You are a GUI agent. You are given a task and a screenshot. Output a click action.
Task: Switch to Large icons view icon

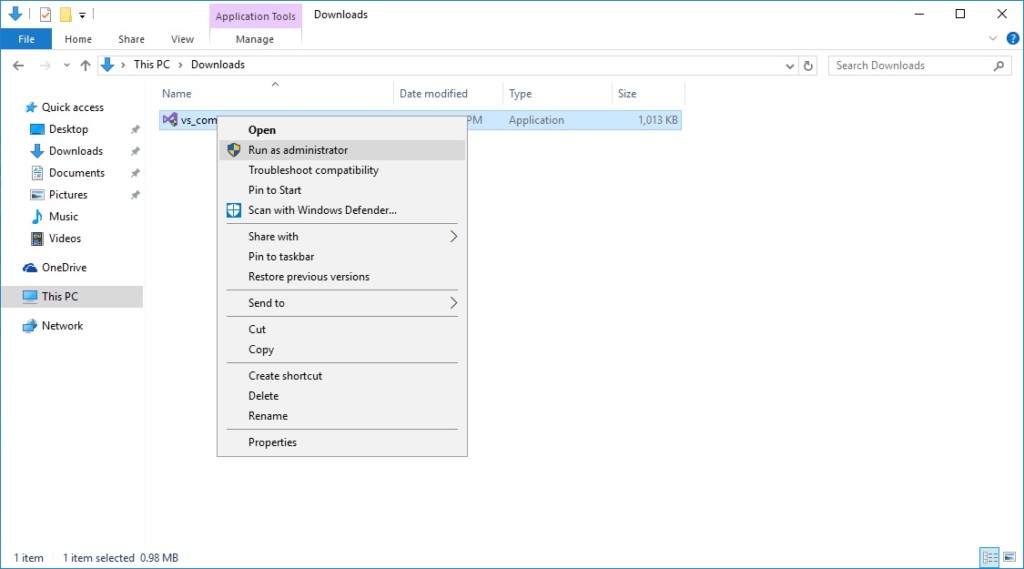coord(1010,557)
